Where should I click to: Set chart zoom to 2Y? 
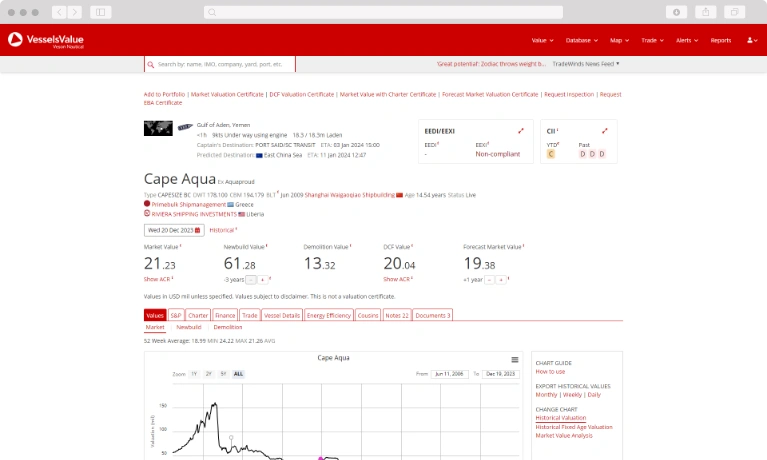[209, 374]
